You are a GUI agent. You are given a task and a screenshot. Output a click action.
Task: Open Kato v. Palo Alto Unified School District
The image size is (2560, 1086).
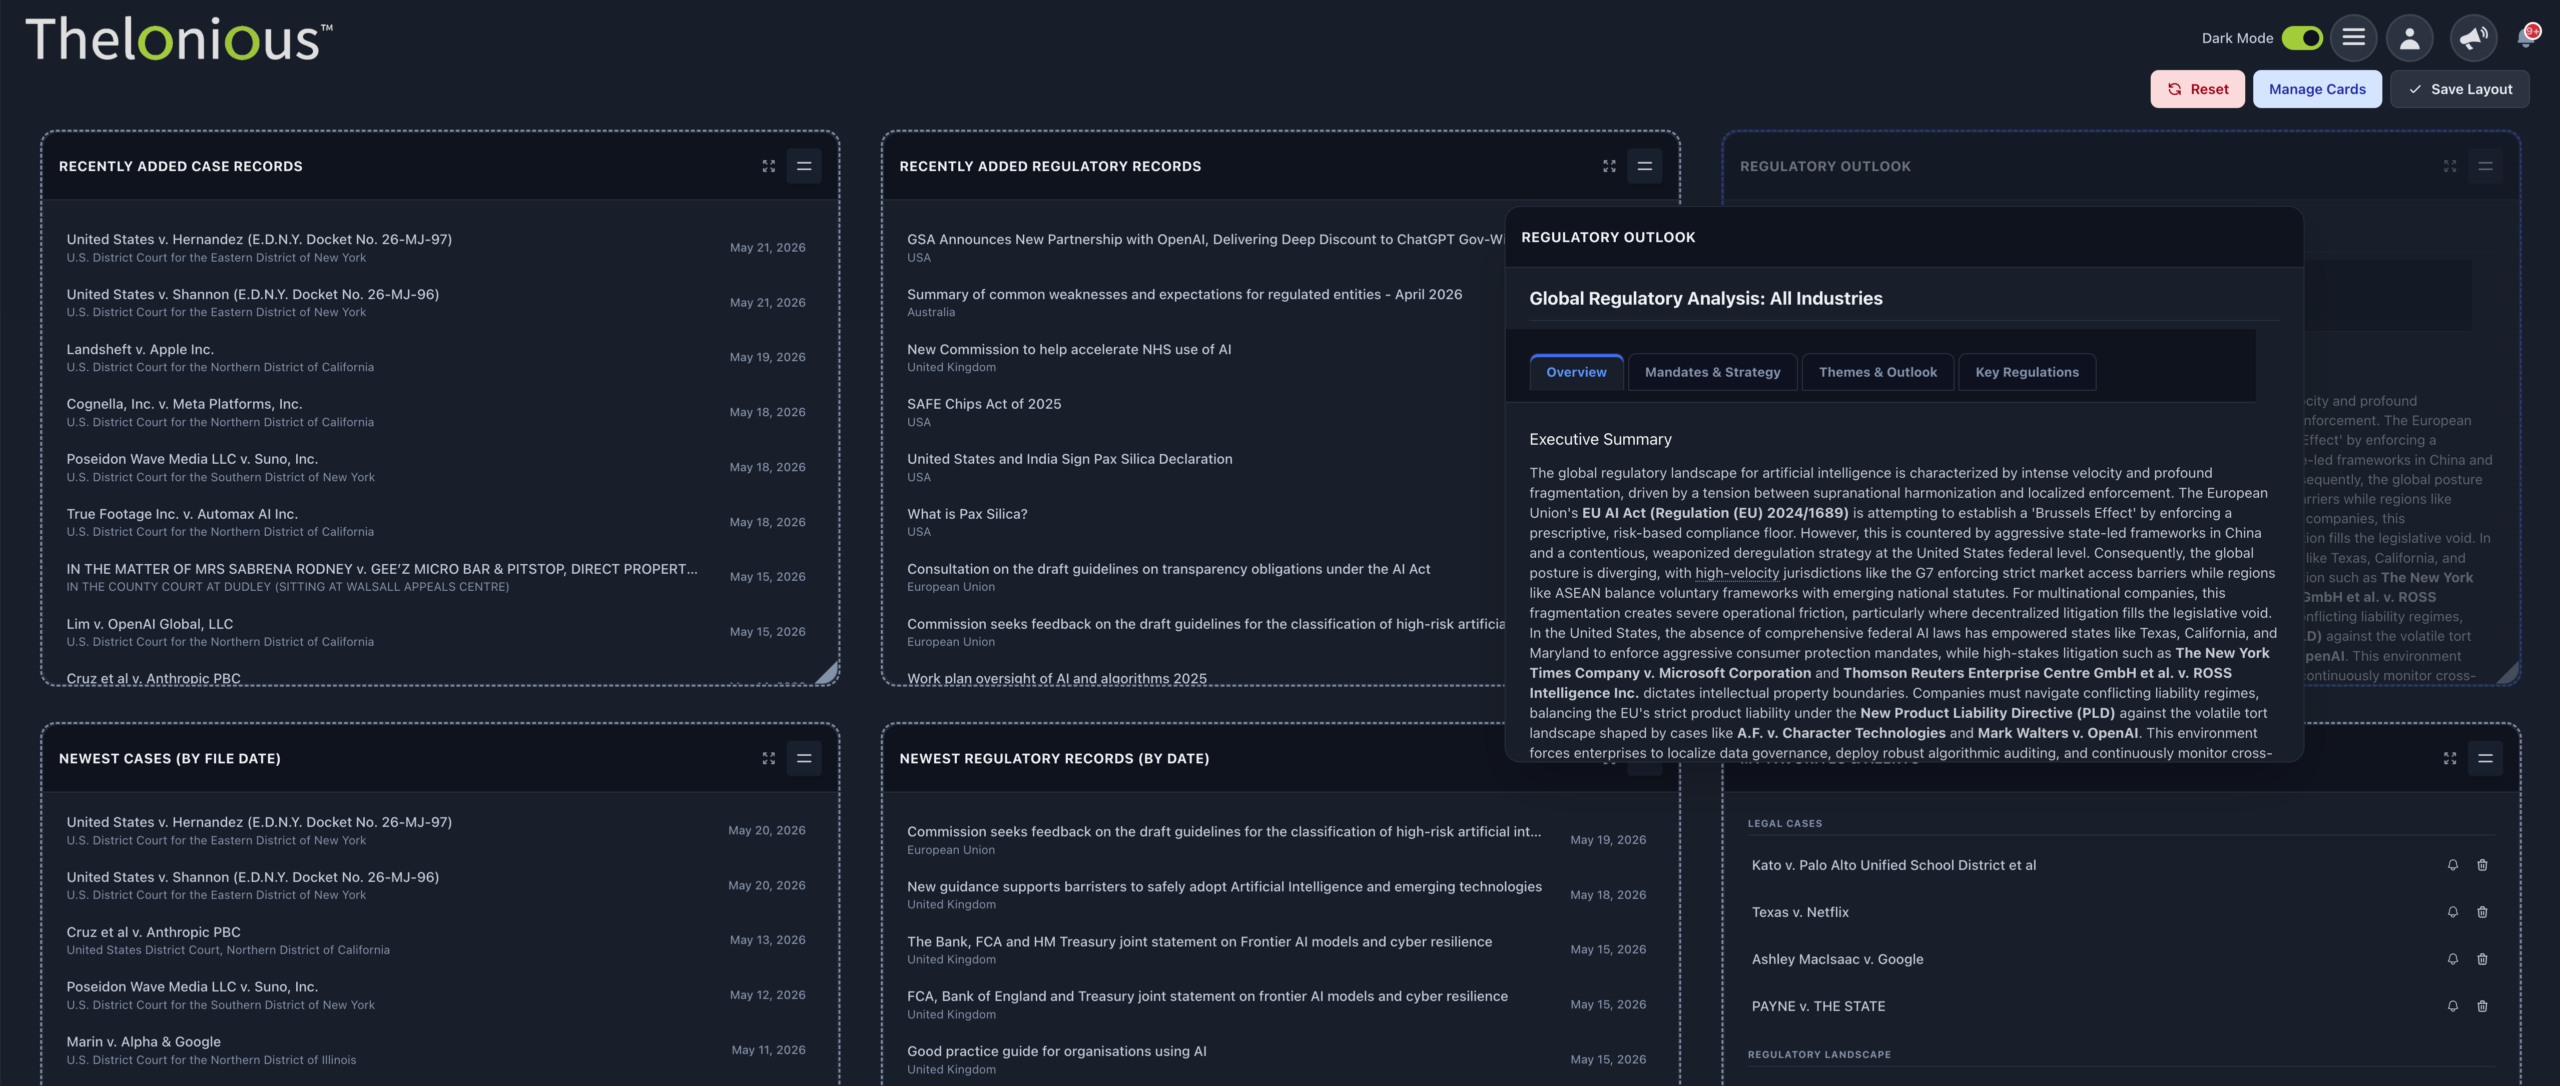(x=1893, y=865)
